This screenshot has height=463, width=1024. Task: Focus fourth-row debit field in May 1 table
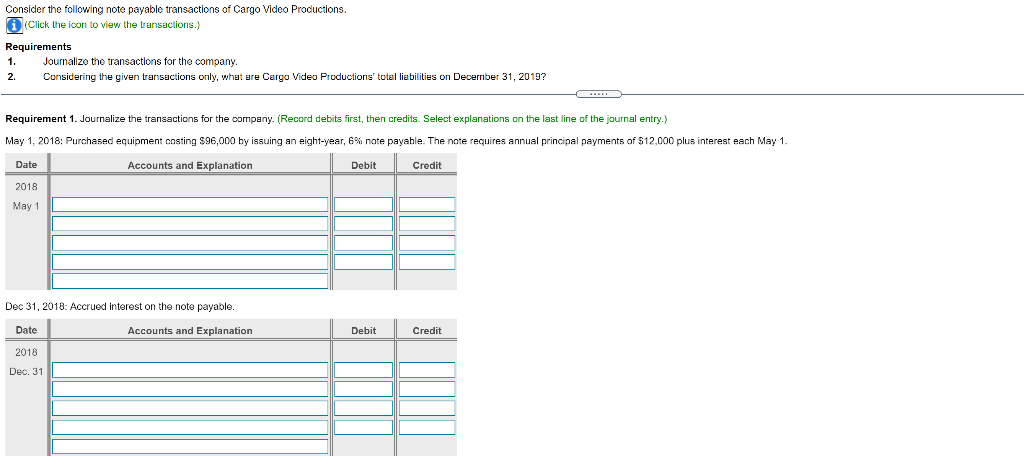click(x=364, y=262)
